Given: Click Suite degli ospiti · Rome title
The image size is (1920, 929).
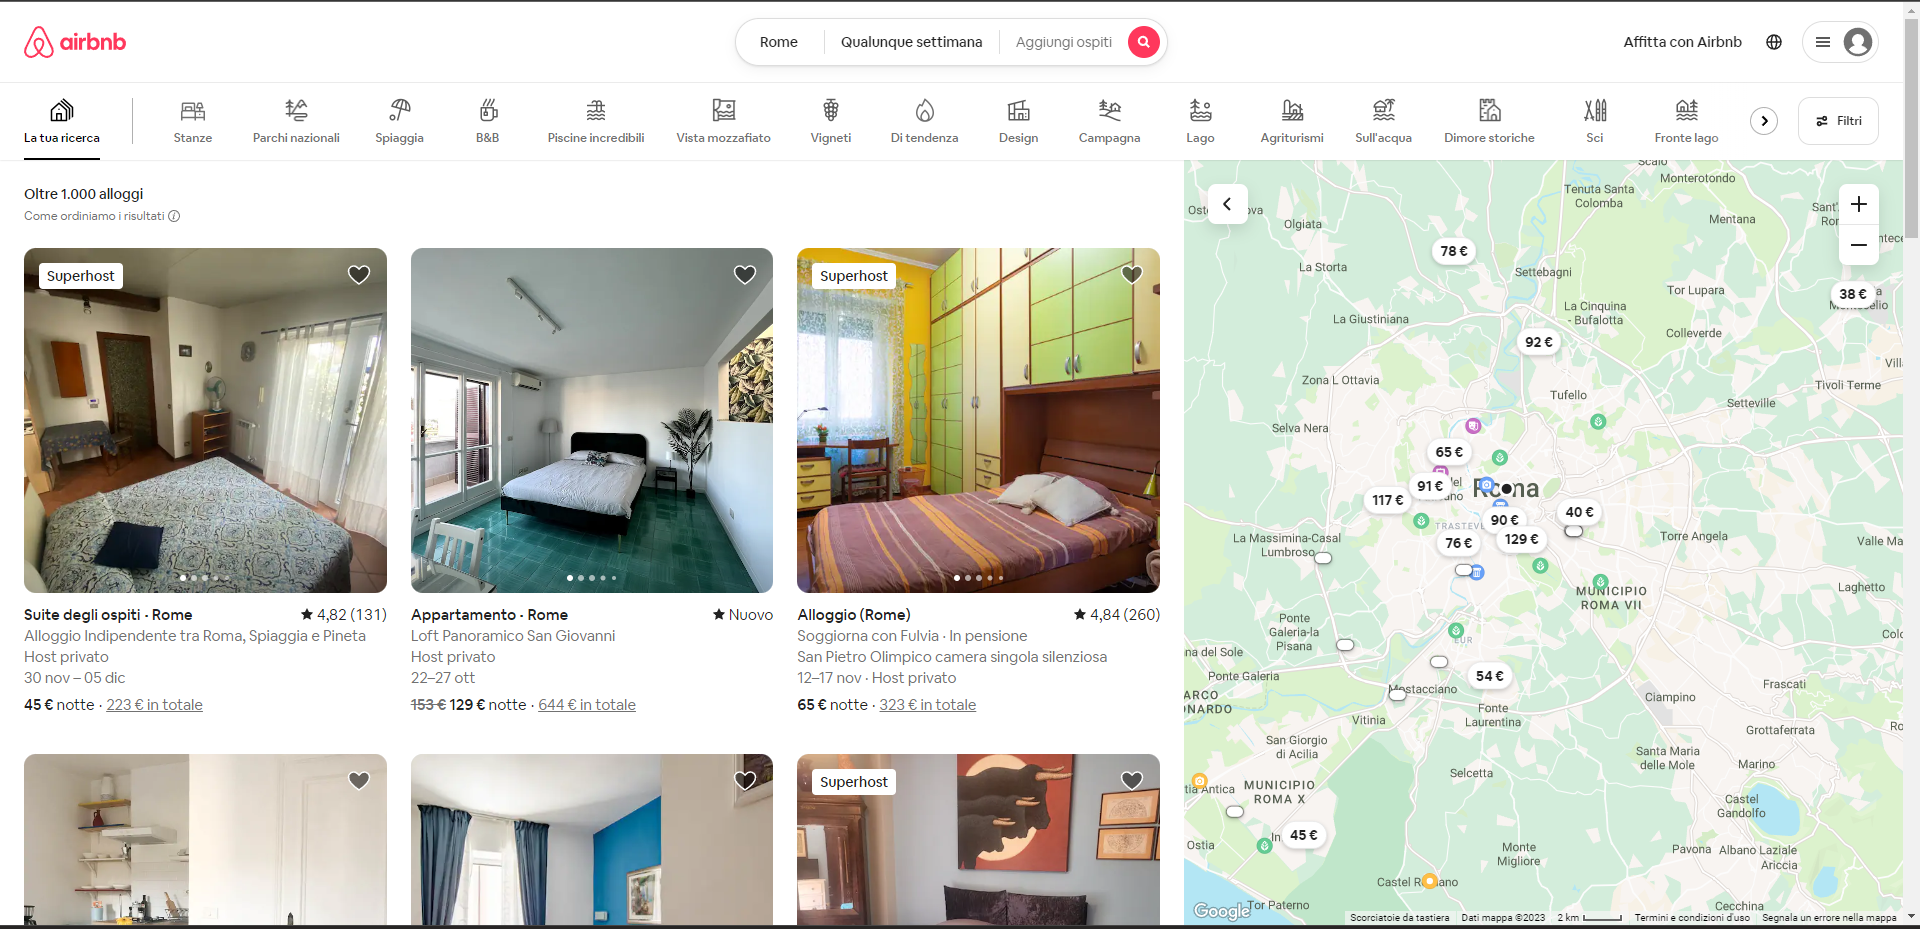Looking at the screenshot, I should [x=108, y=615].
